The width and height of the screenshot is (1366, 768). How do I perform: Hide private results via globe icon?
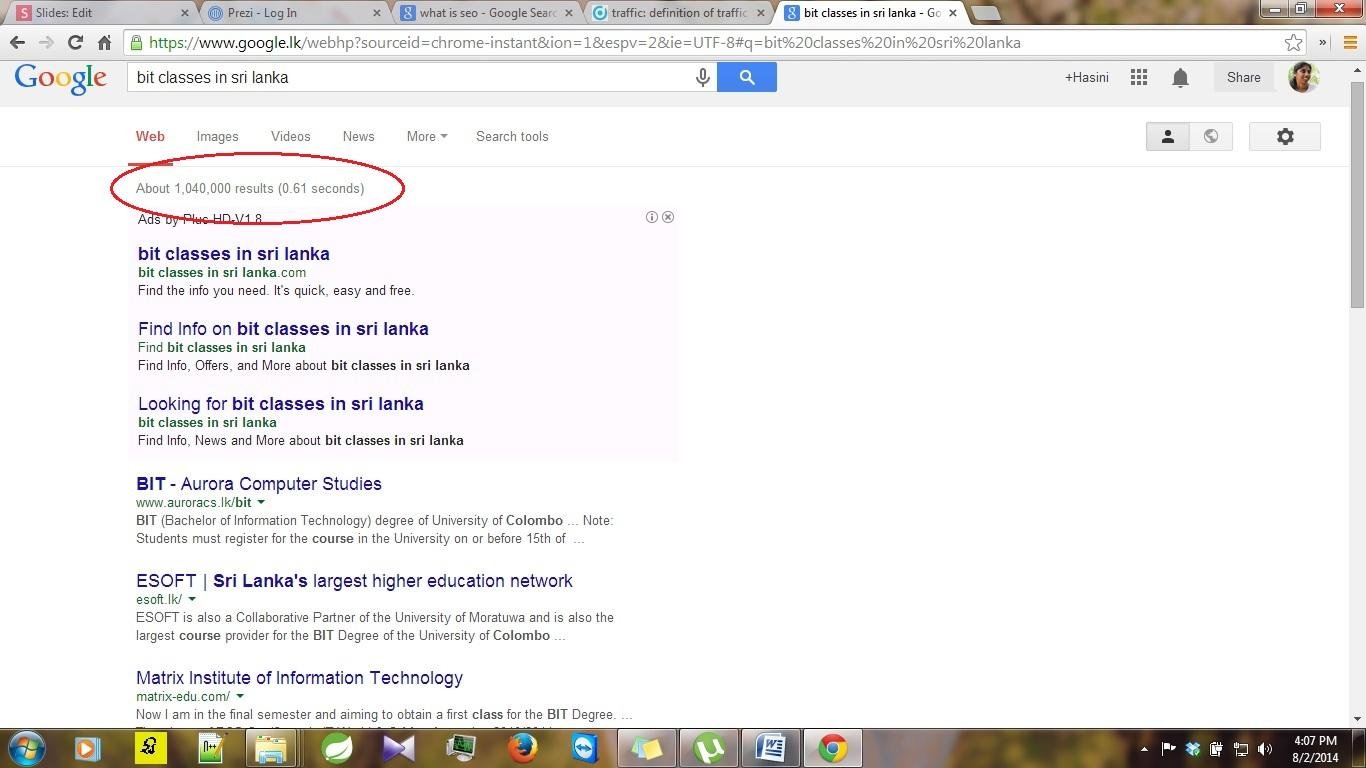[x=1211, y=136]
